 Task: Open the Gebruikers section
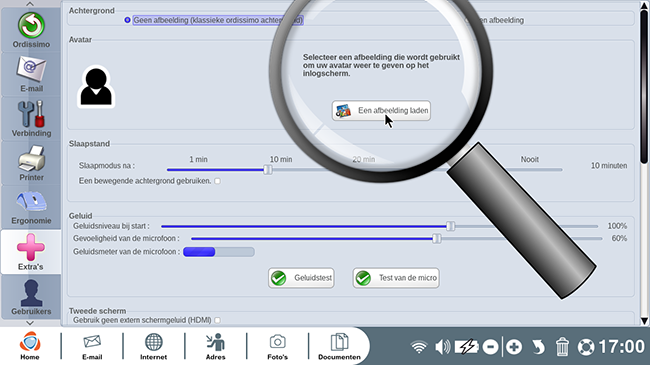[31, 297]
